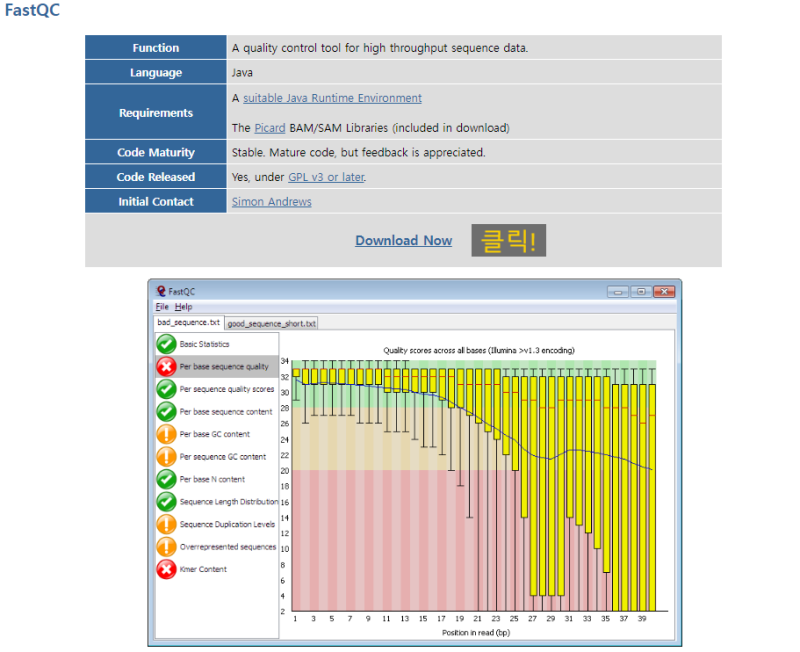Click the FastQC logo in the title bar
This screenshot has width=800, height=652.
coord(163,290)
